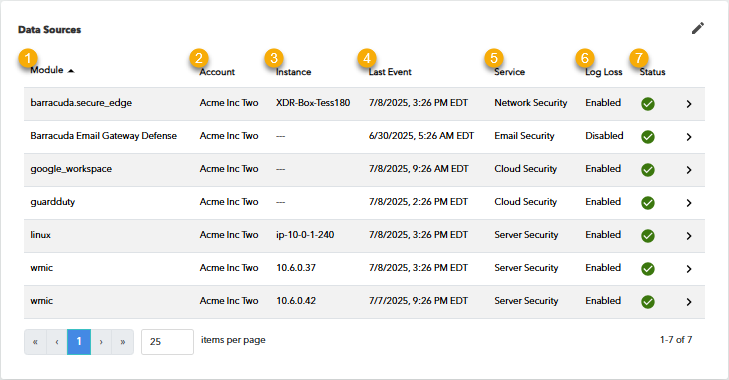Sort by the Log Loss column header
The width and height of the screenshot is (729, 380).
(603, 72)
